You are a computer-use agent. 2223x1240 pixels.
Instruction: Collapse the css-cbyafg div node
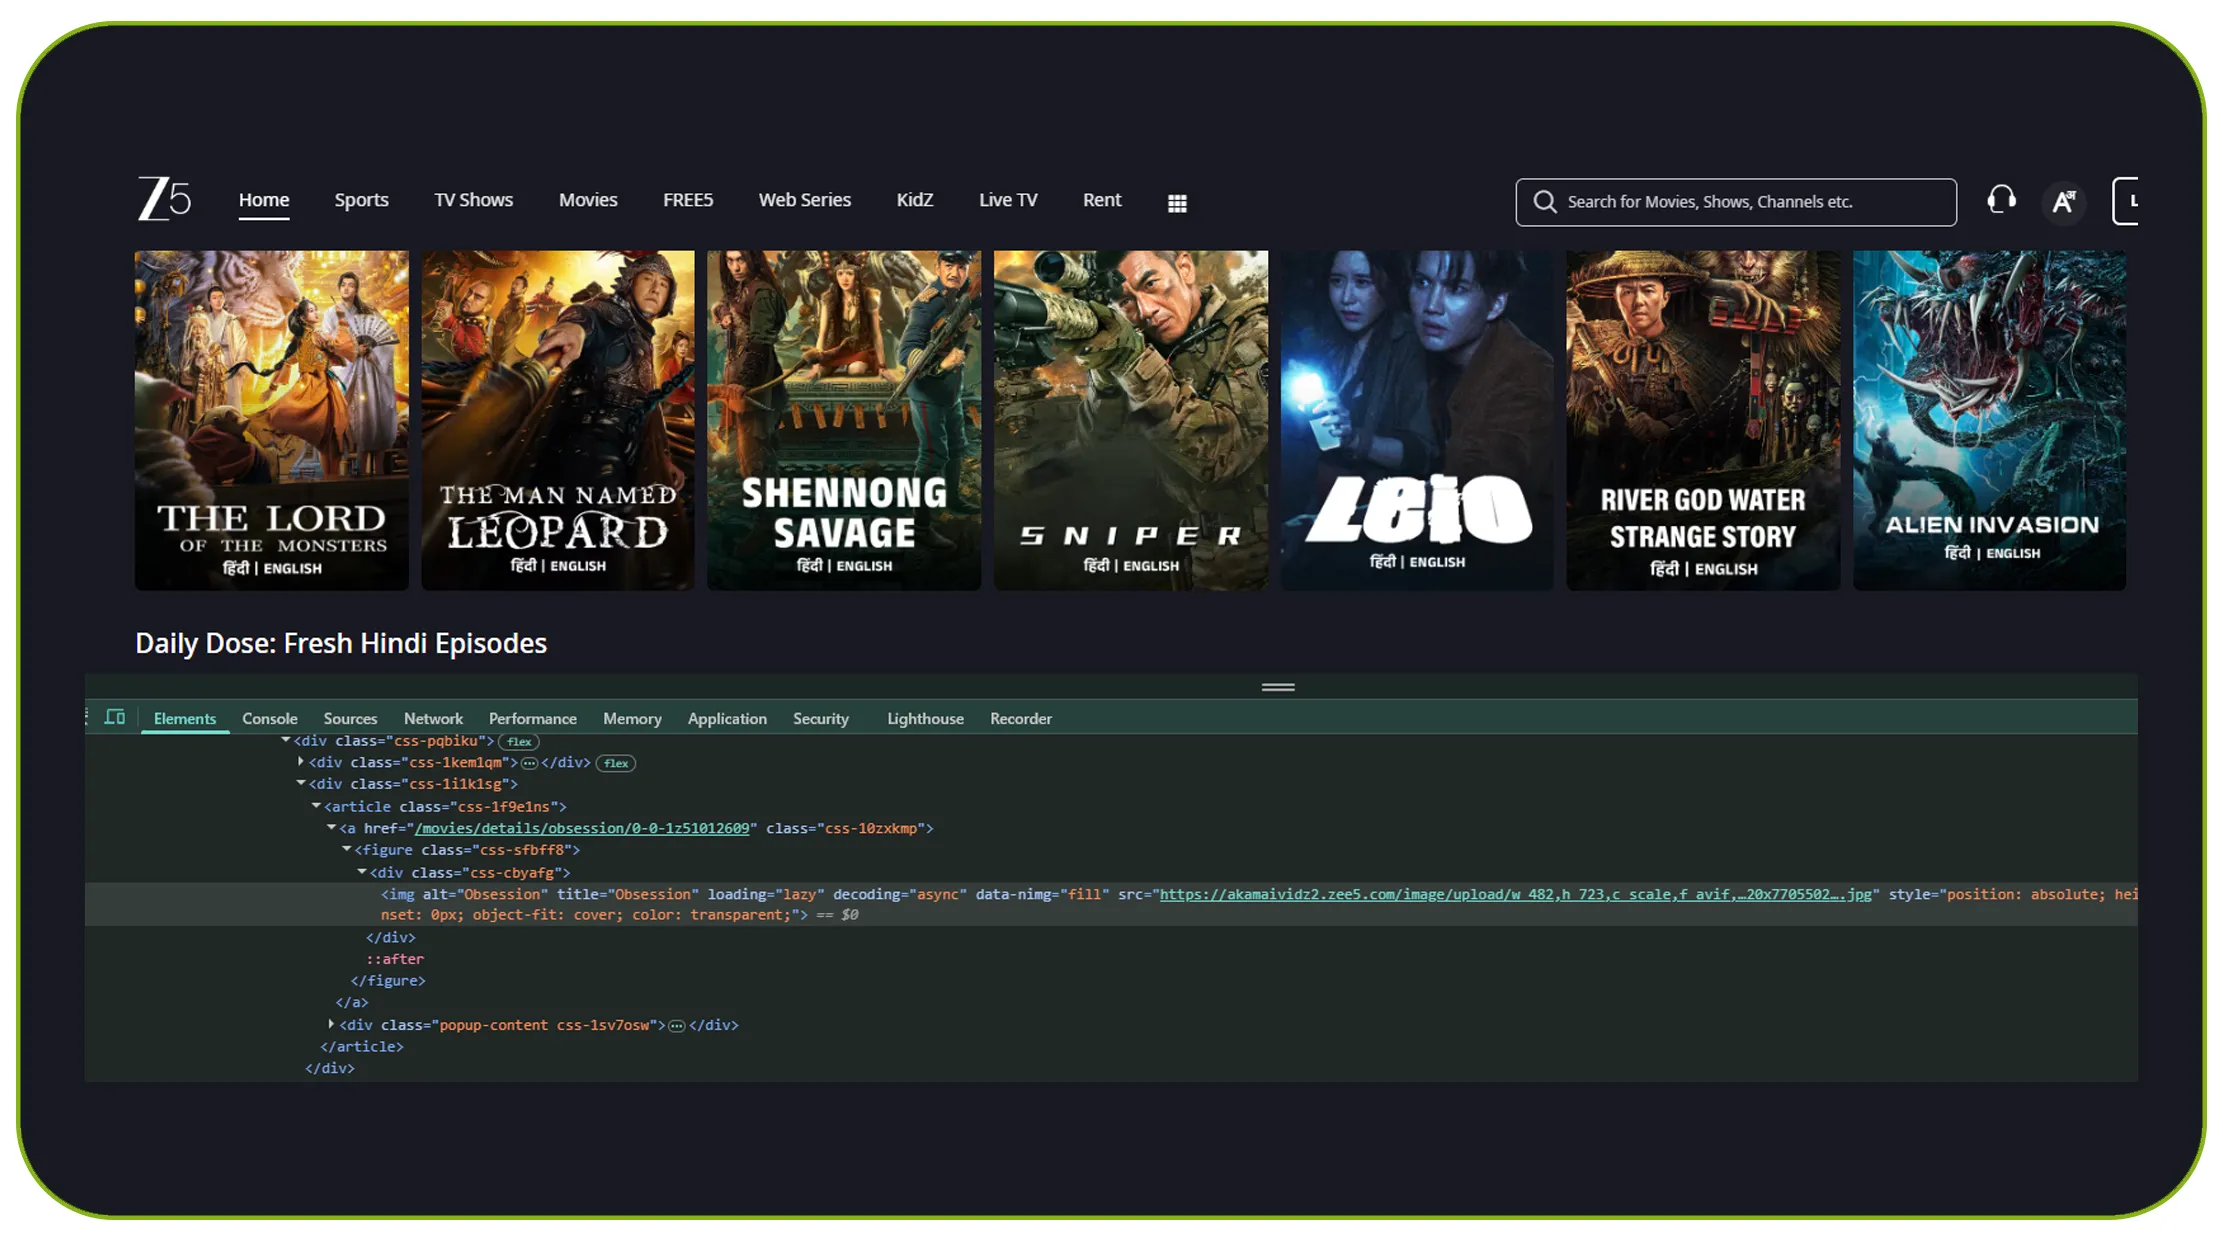[362, 872]
